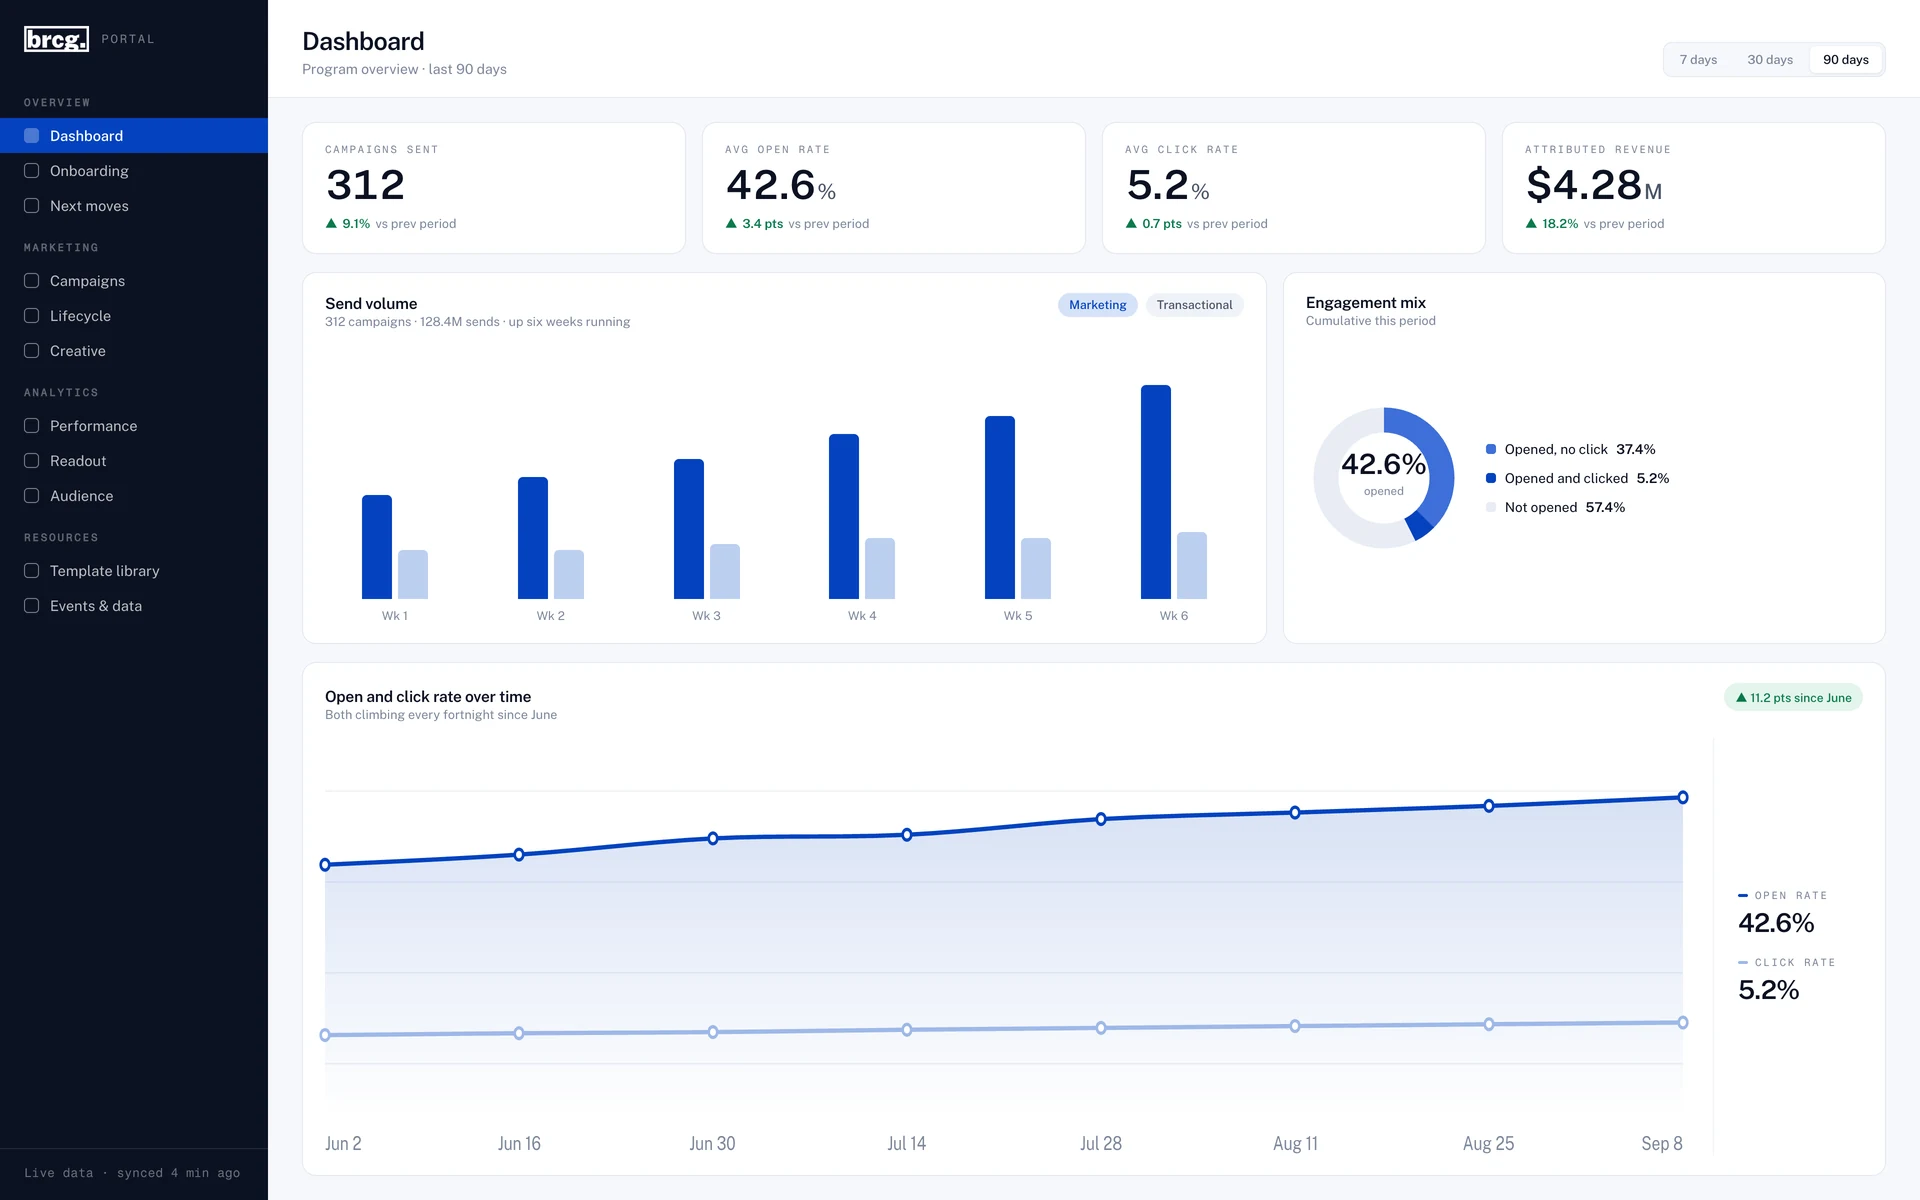
Task: Click the 11.2 pts since June badge
Action: pyautogui.click(x=1793, y=698)
